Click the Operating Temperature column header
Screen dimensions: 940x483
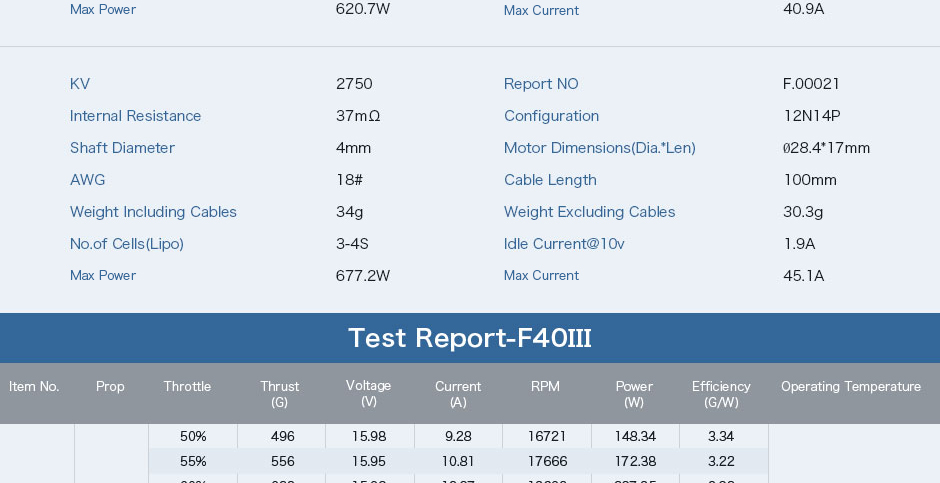click(x=851, y=387)
